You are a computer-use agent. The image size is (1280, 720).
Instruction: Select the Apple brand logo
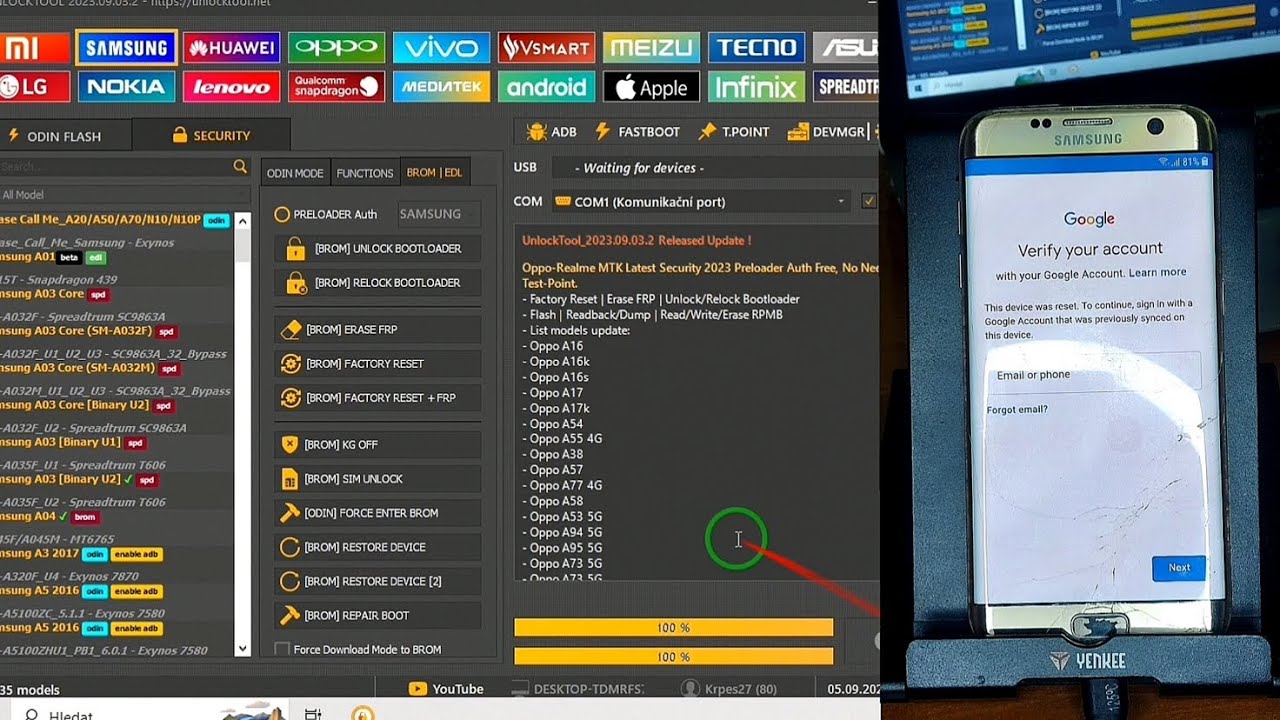651,87
